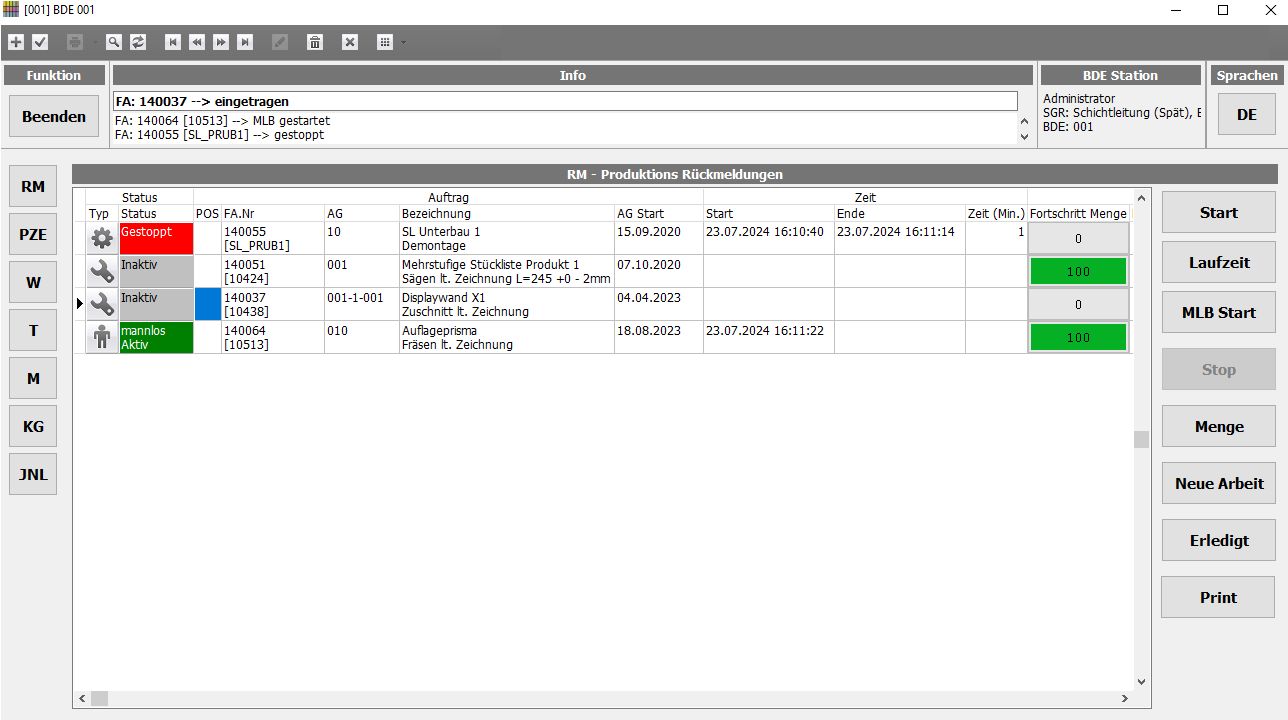Click the Start button
The width and height of the screenshot is (1288, 720).
(1218, 212)
